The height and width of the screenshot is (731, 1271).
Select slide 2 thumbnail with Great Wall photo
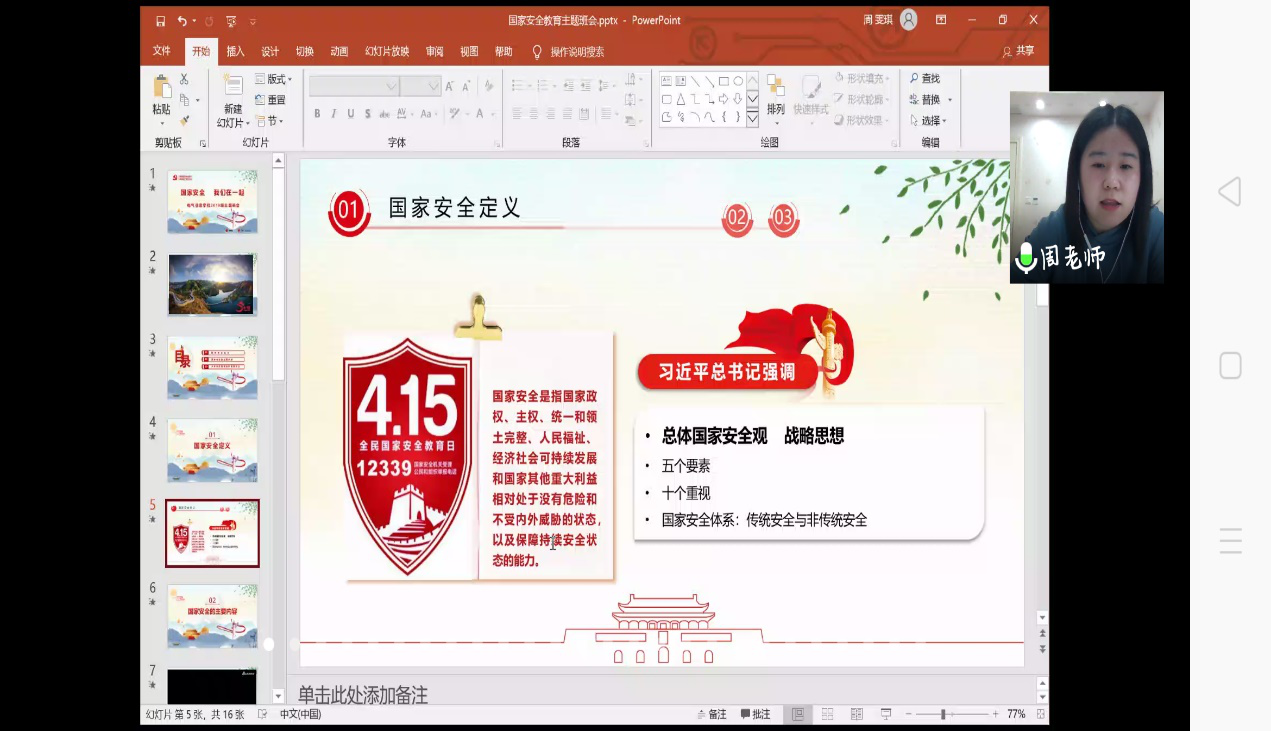click(212, 284)
